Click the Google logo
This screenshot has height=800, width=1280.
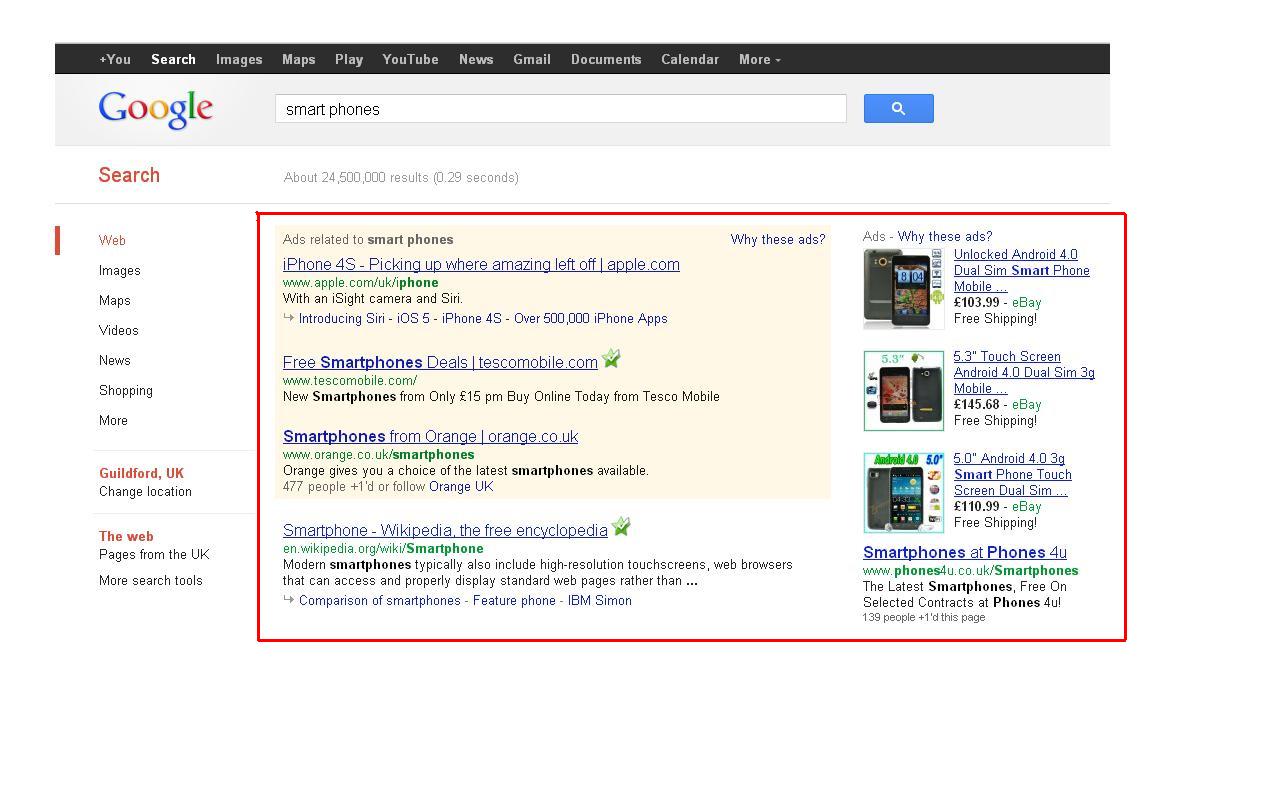tap(155, 110)
